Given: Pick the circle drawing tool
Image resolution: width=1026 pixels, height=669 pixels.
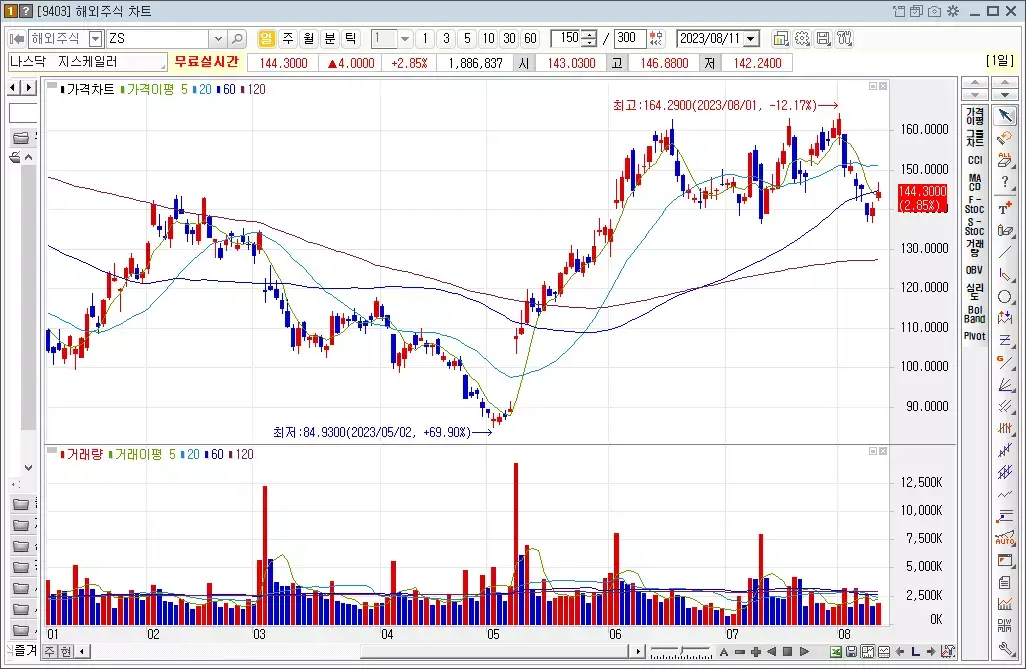Looking at the screenshot, I should 1004,297.
